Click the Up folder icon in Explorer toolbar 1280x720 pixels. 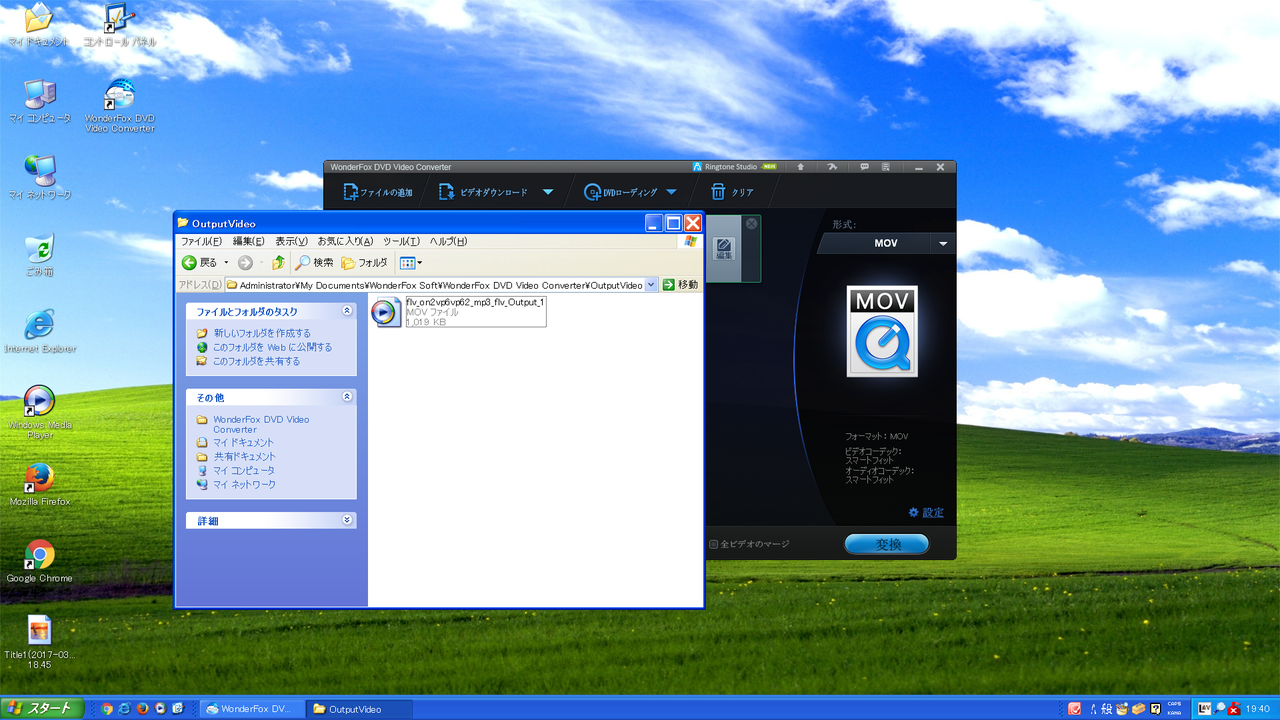coord(278,263)
